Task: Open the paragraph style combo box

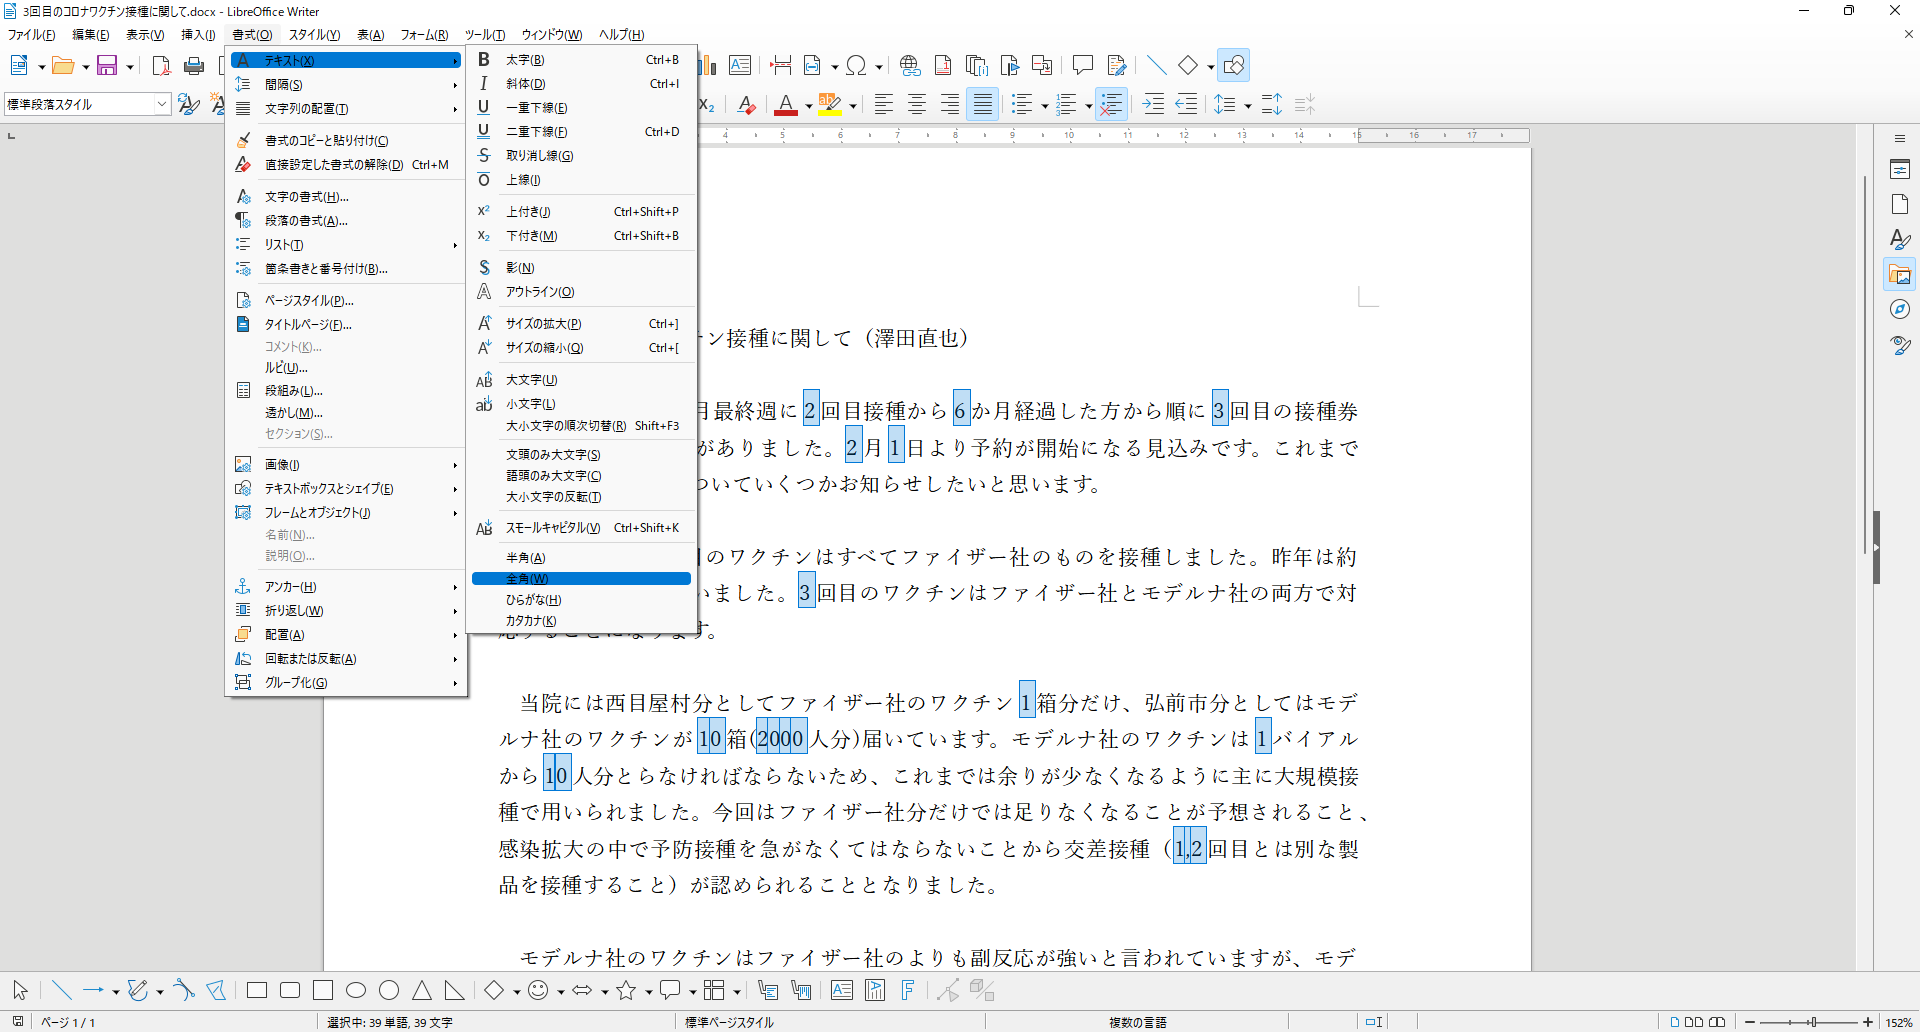Action: 88,104
